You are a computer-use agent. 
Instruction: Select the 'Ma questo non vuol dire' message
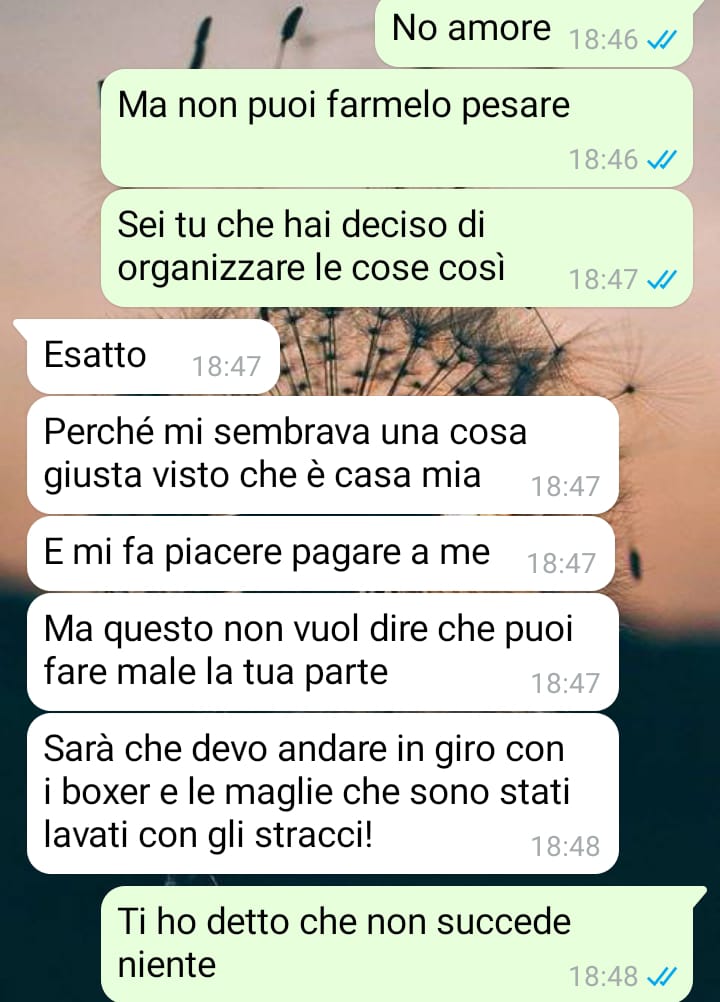coord(323,651)
